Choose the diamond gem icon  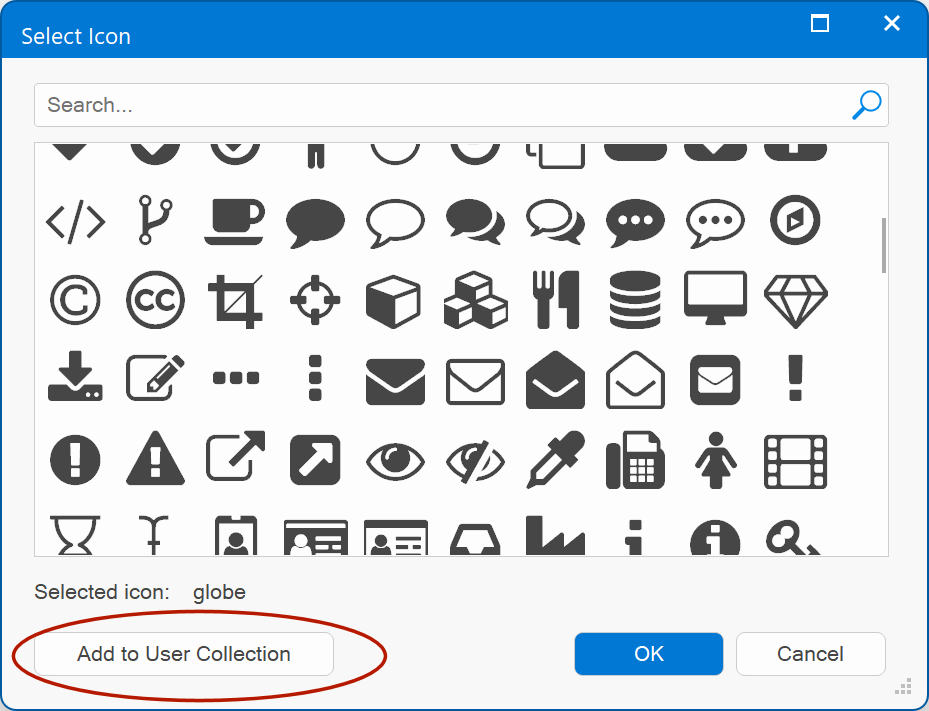(x=795, y=299)
